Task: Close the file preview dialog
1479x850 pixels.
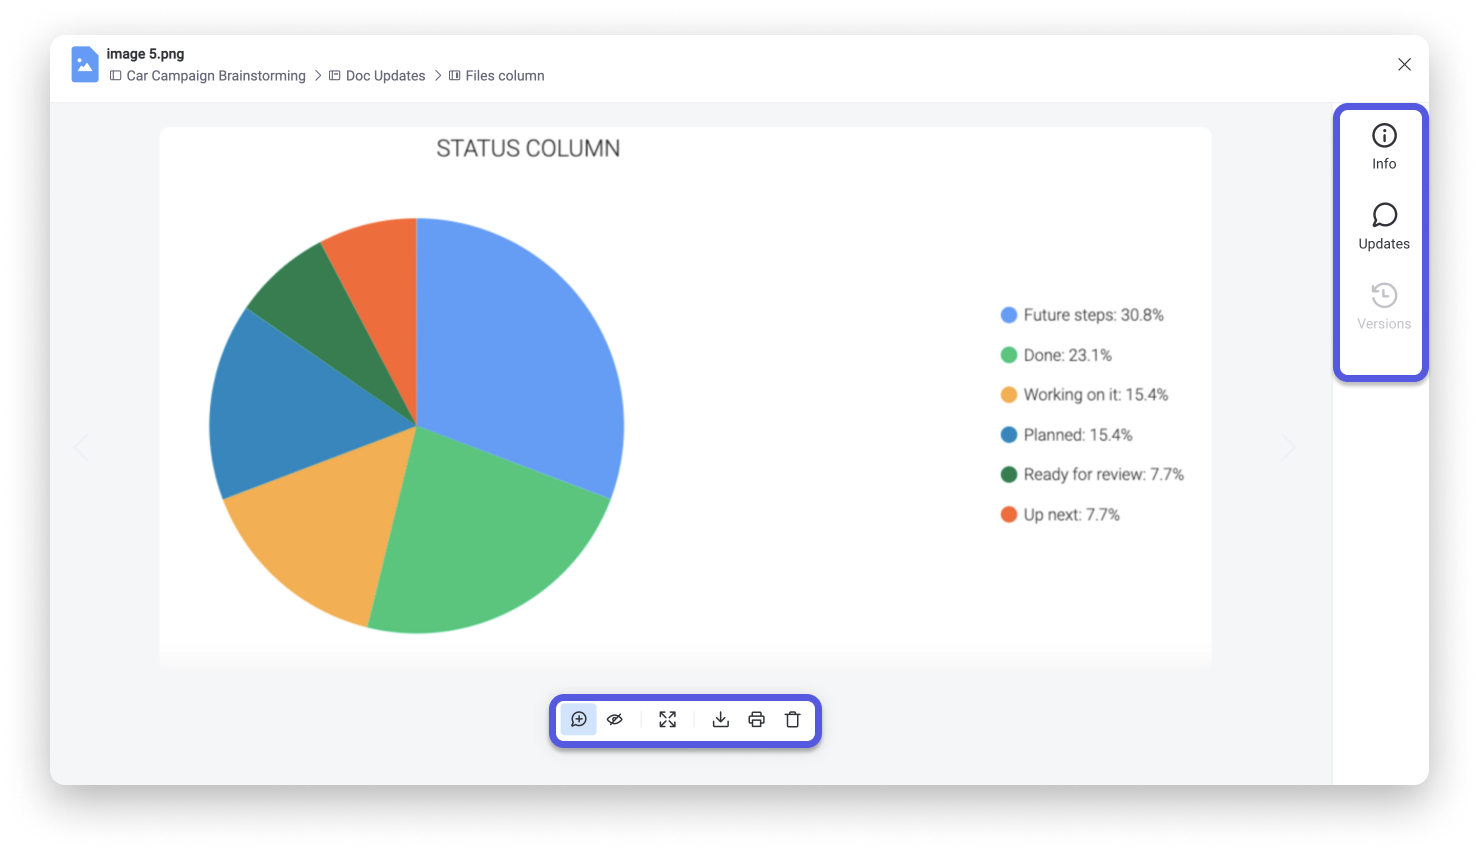Action: coord(1405,64)
